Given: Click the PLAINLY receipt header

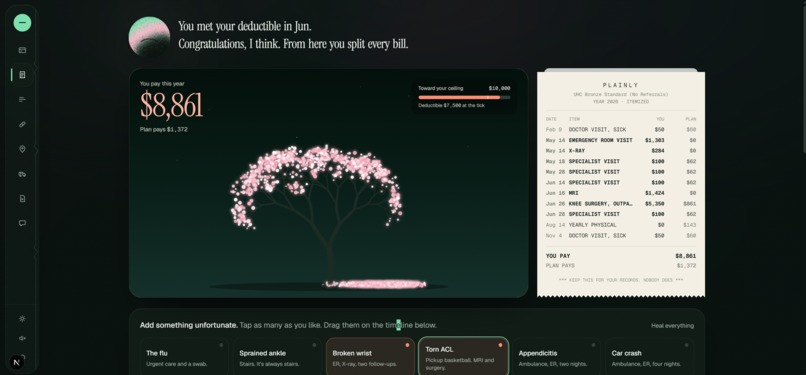Looking at the screenshot, I should [620, 85].
